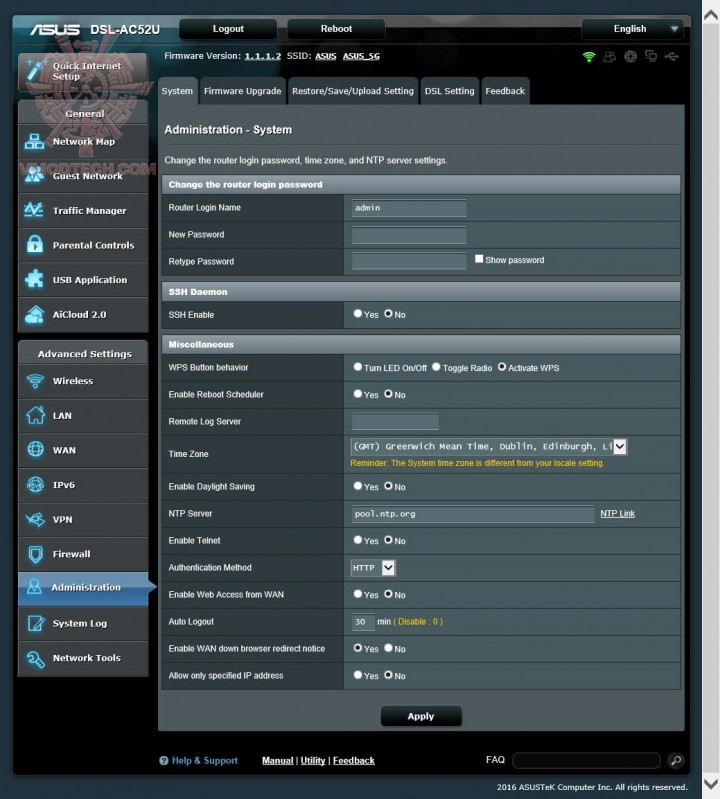The width and height of the screenshot is (720, 799).
Task: Click the WAN globe icon in sidebar
Action: tap(35, 449)
